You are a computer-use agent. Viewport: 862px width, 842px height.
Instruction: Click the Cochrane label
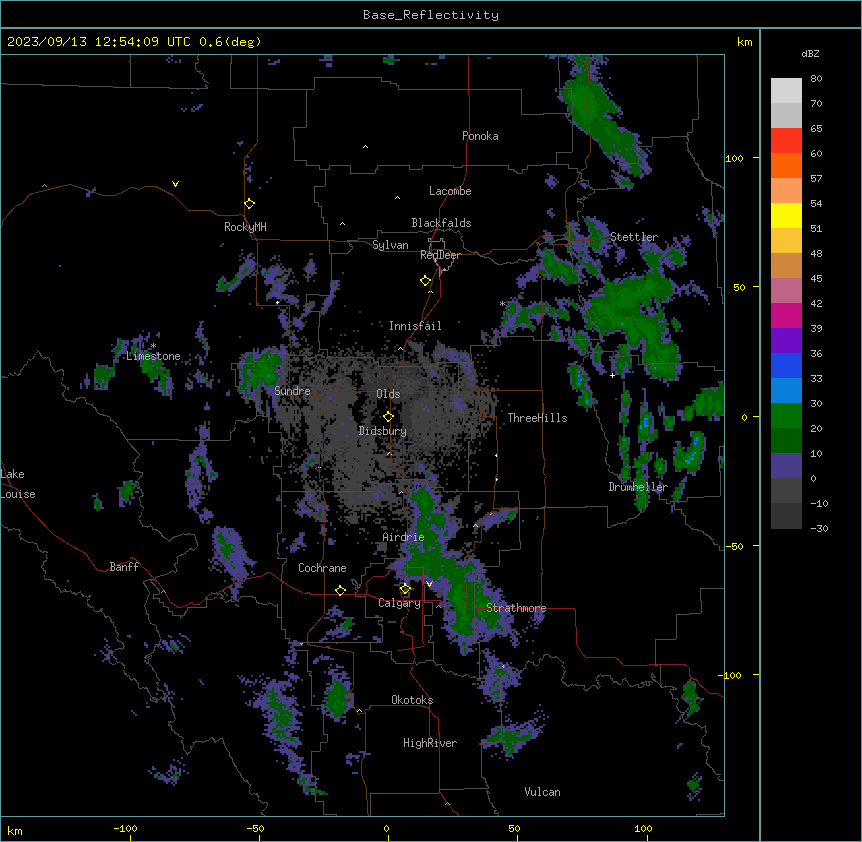pos(322,568)
